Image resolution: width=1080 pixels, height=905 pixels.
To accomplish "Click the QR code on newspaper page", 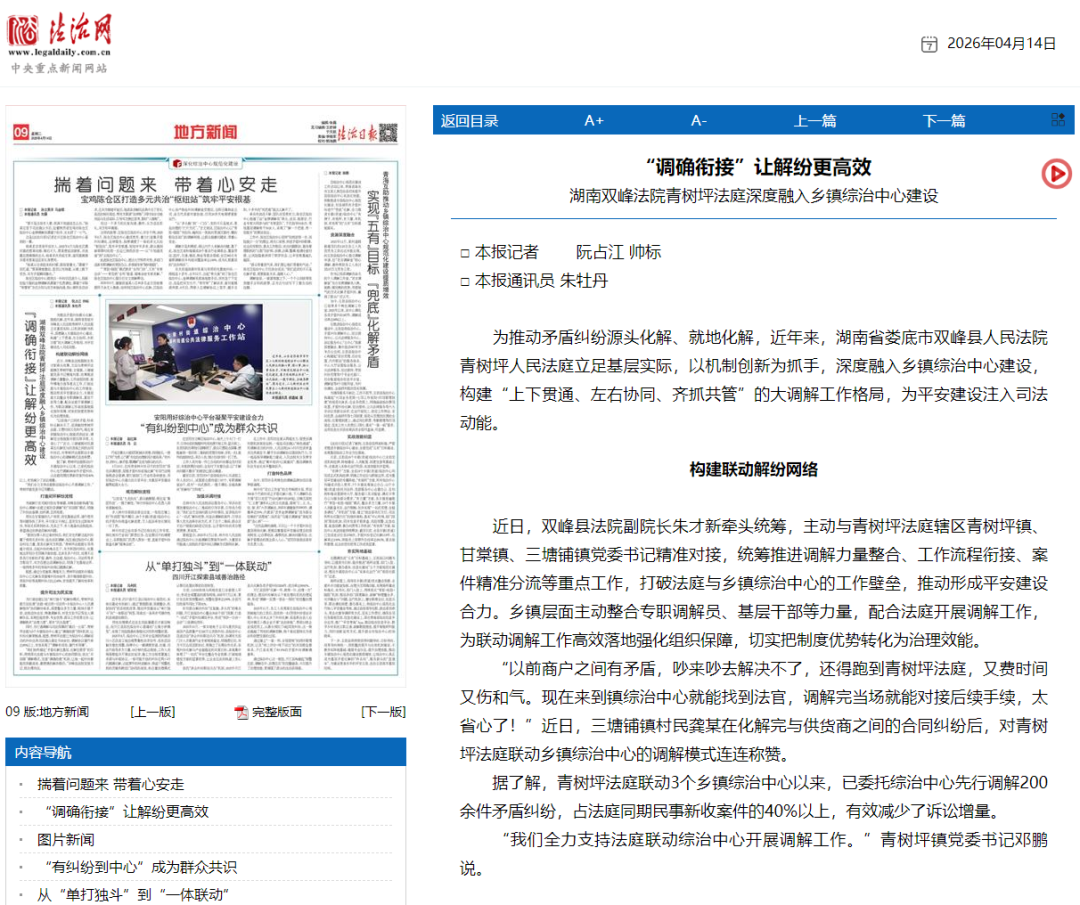I will pyautogui.click(x=388, y=131).
